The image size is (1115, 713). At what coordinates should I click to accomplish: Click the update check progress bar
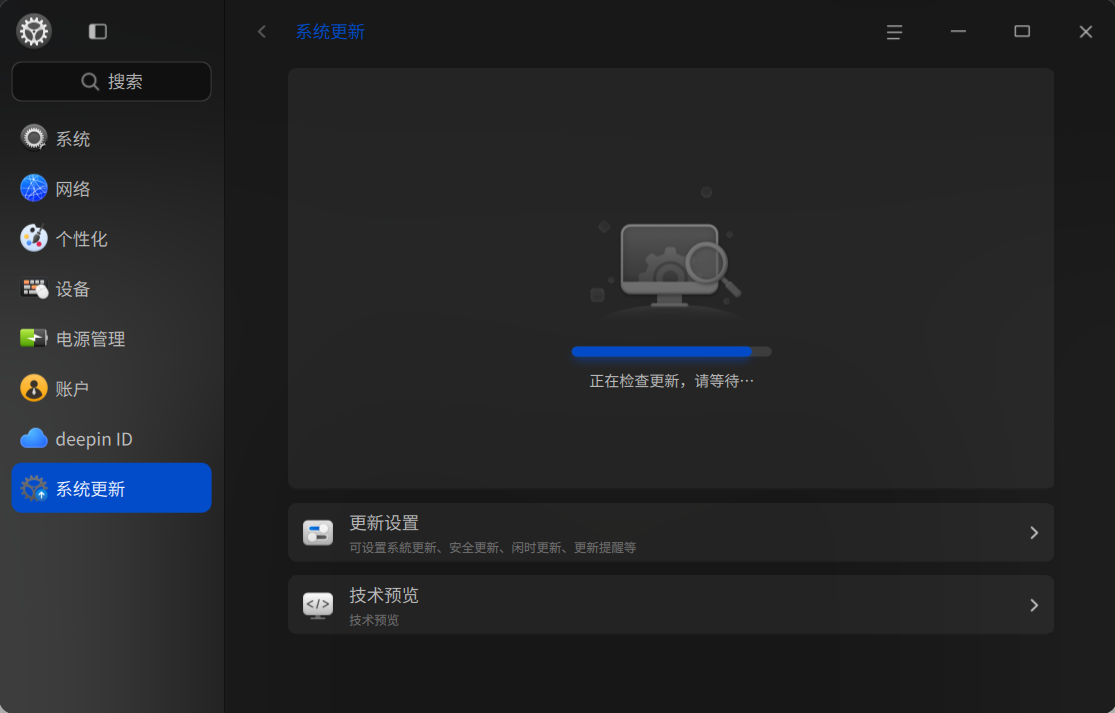tap(671, 351)
